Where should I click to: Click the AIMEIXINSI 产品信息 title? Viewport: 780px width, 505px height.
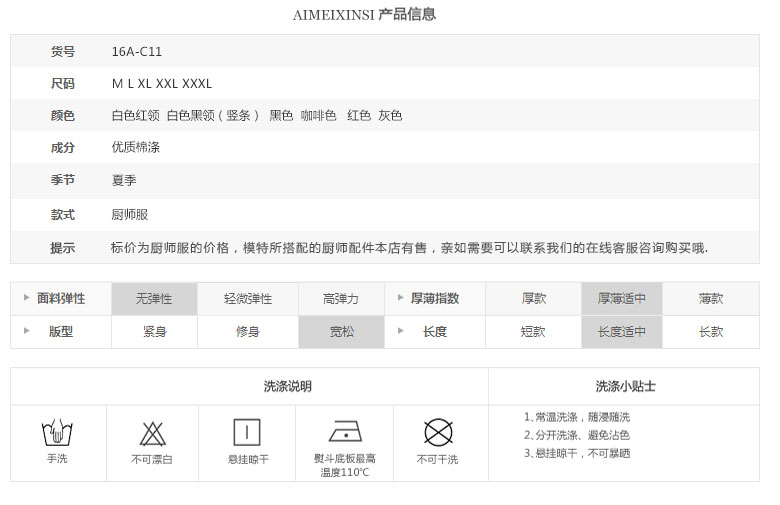click(364, 14)
